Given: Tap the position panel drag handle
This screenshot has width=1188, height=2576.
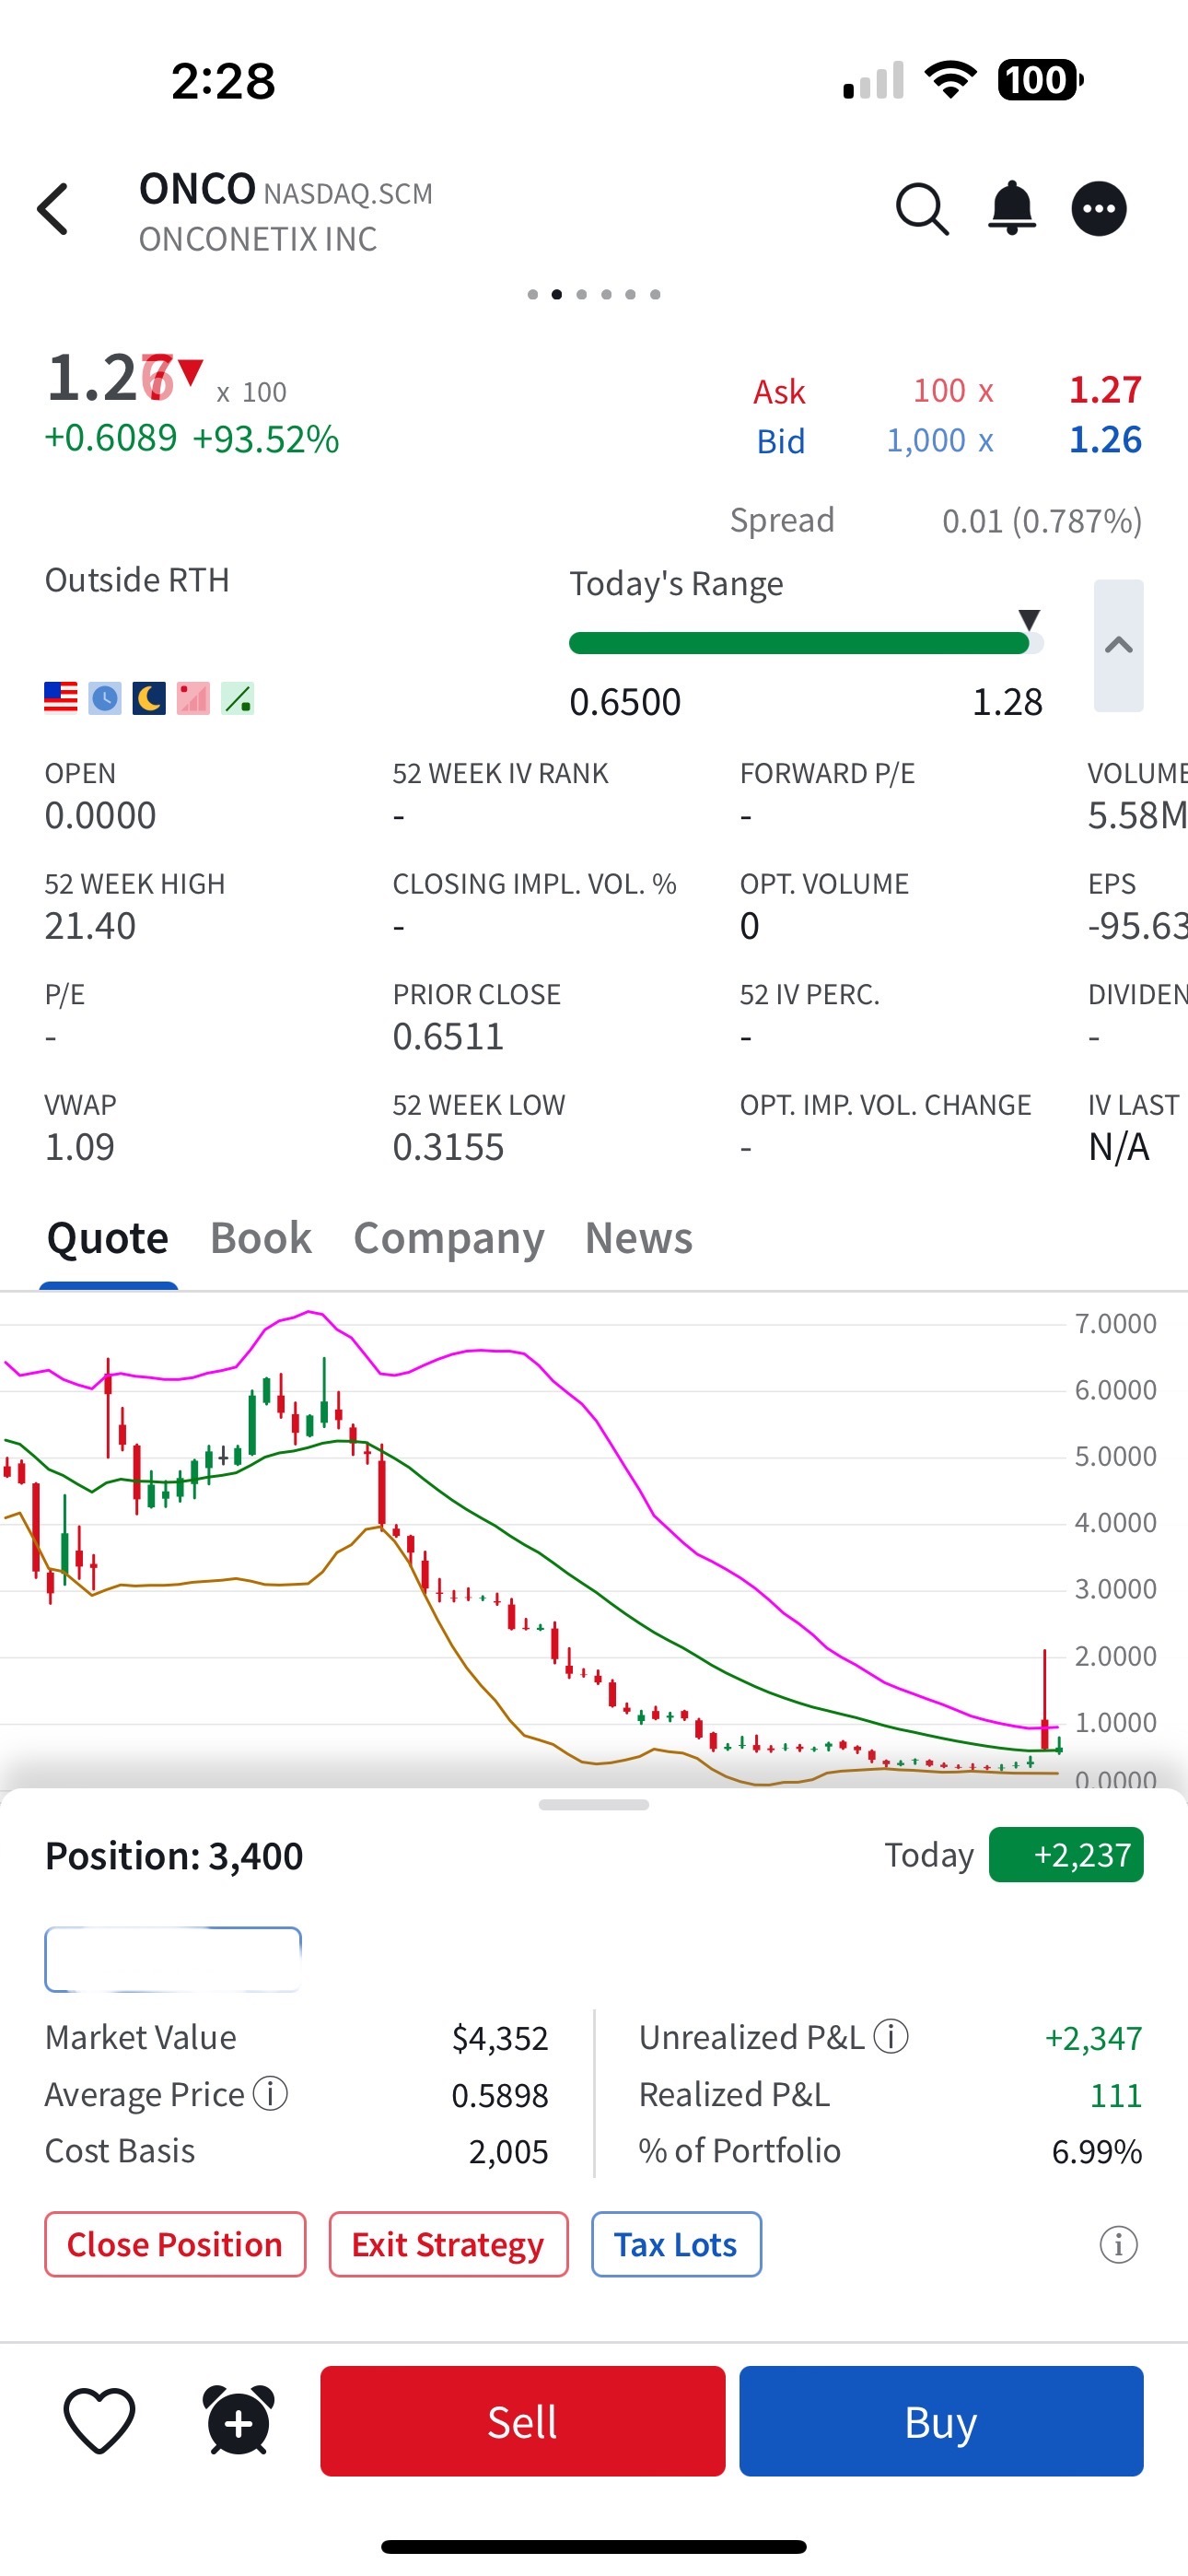Looking at the screenshot, I should [594, 1805].
